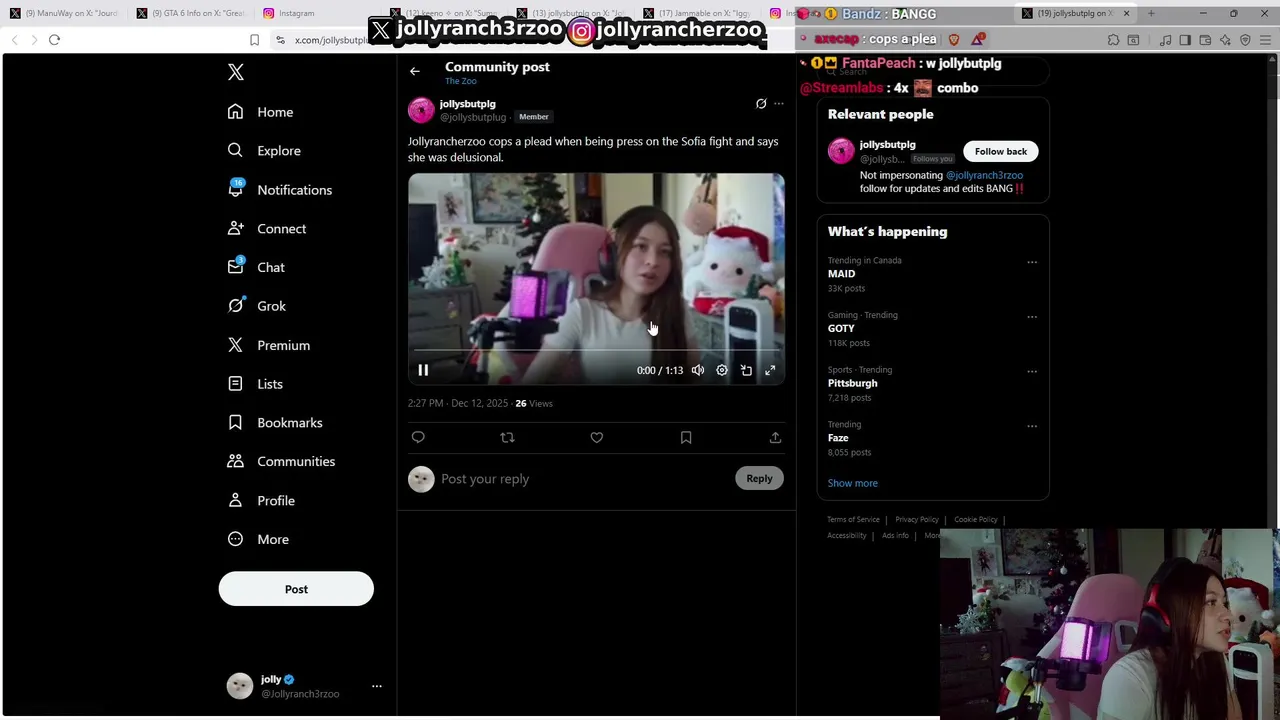Open the Ads info footer link

895,535
